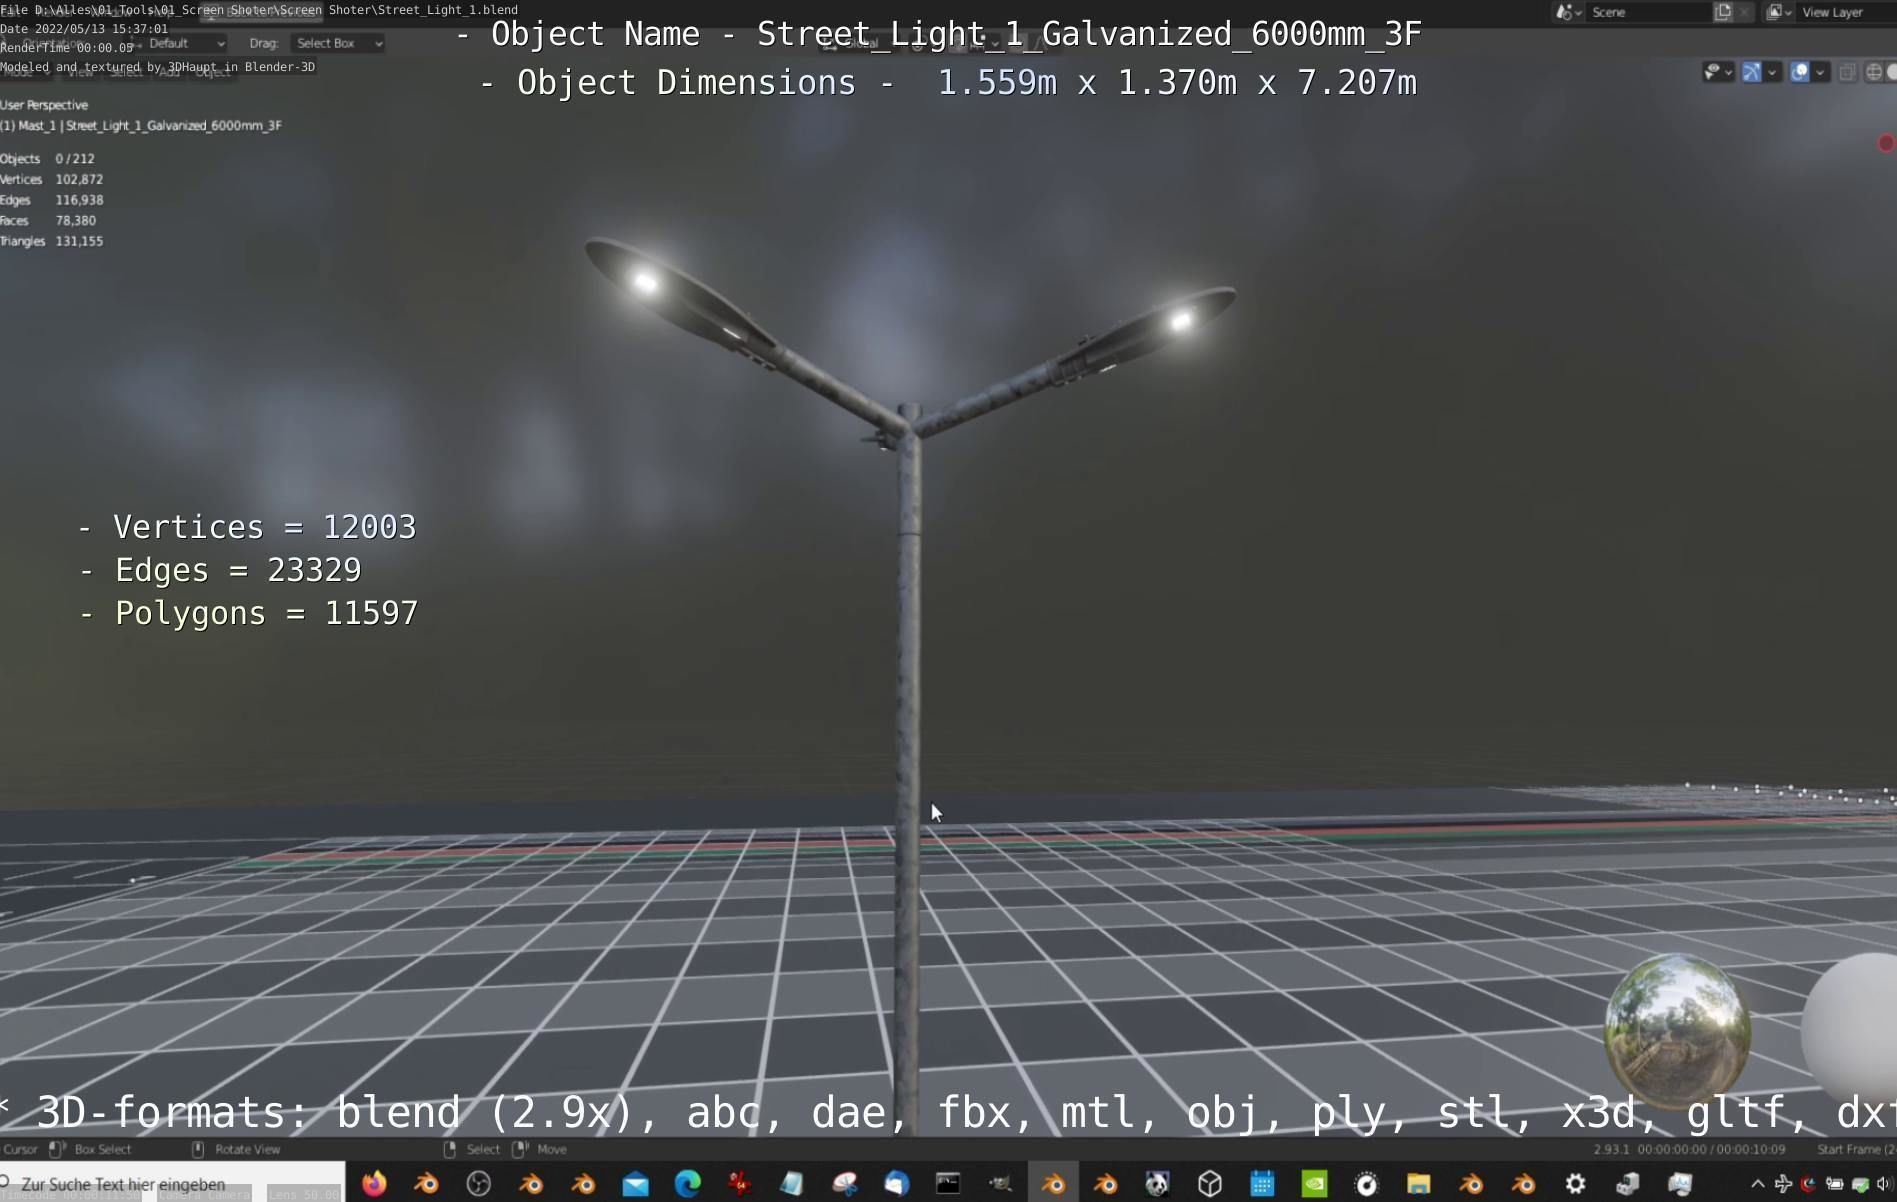The height and width of the screenshot is (1202, 1897).
Task: Open the panda app in taskbar
Action: pos(1157,1184)
